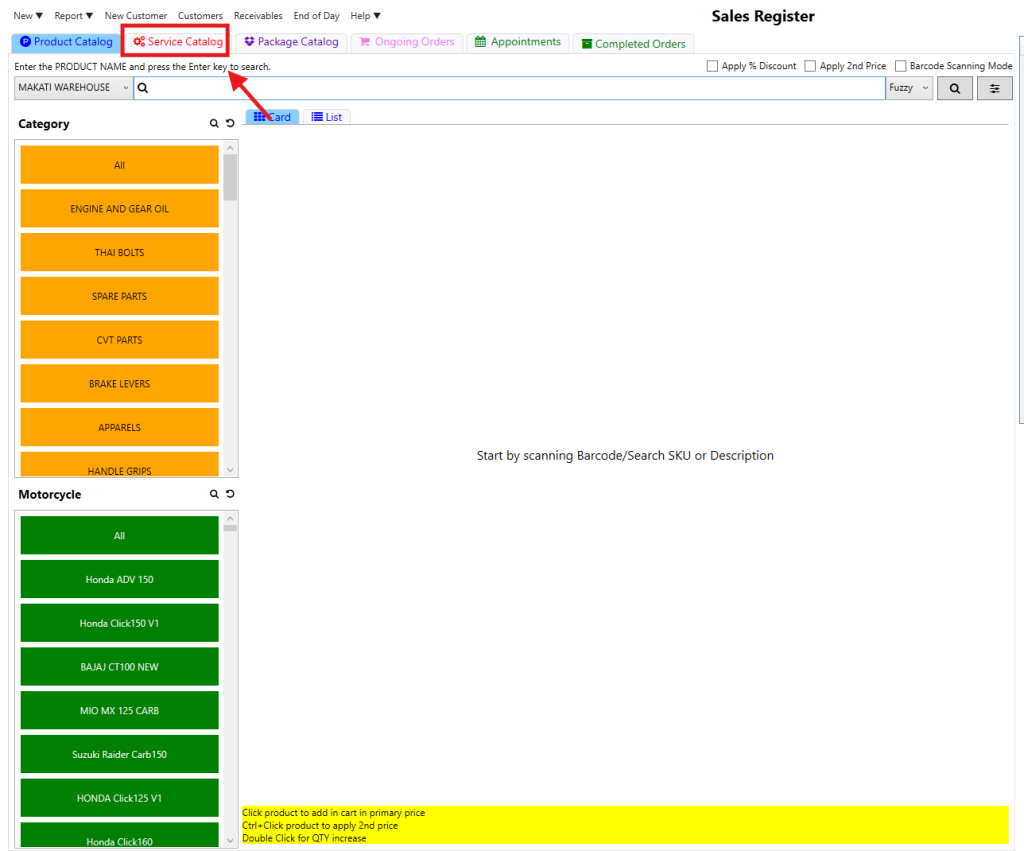Click the Category panel search icon

point(213,124)
